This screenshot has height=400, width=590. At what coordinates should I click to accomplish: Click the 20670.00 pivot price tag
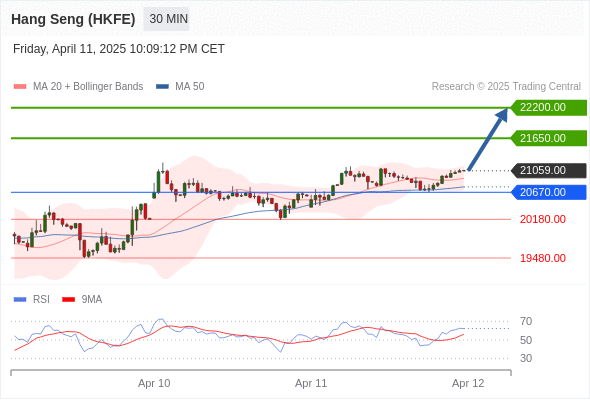click(x=549, y=192)
